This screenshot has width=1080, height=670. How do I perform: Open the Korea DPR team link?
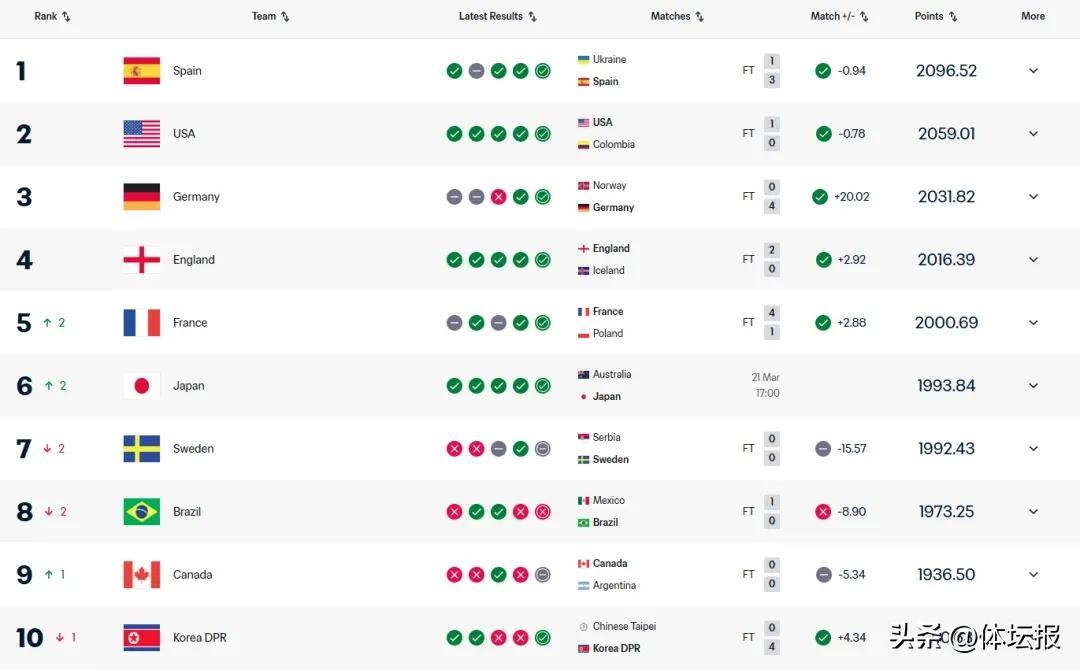coord(200,638)
